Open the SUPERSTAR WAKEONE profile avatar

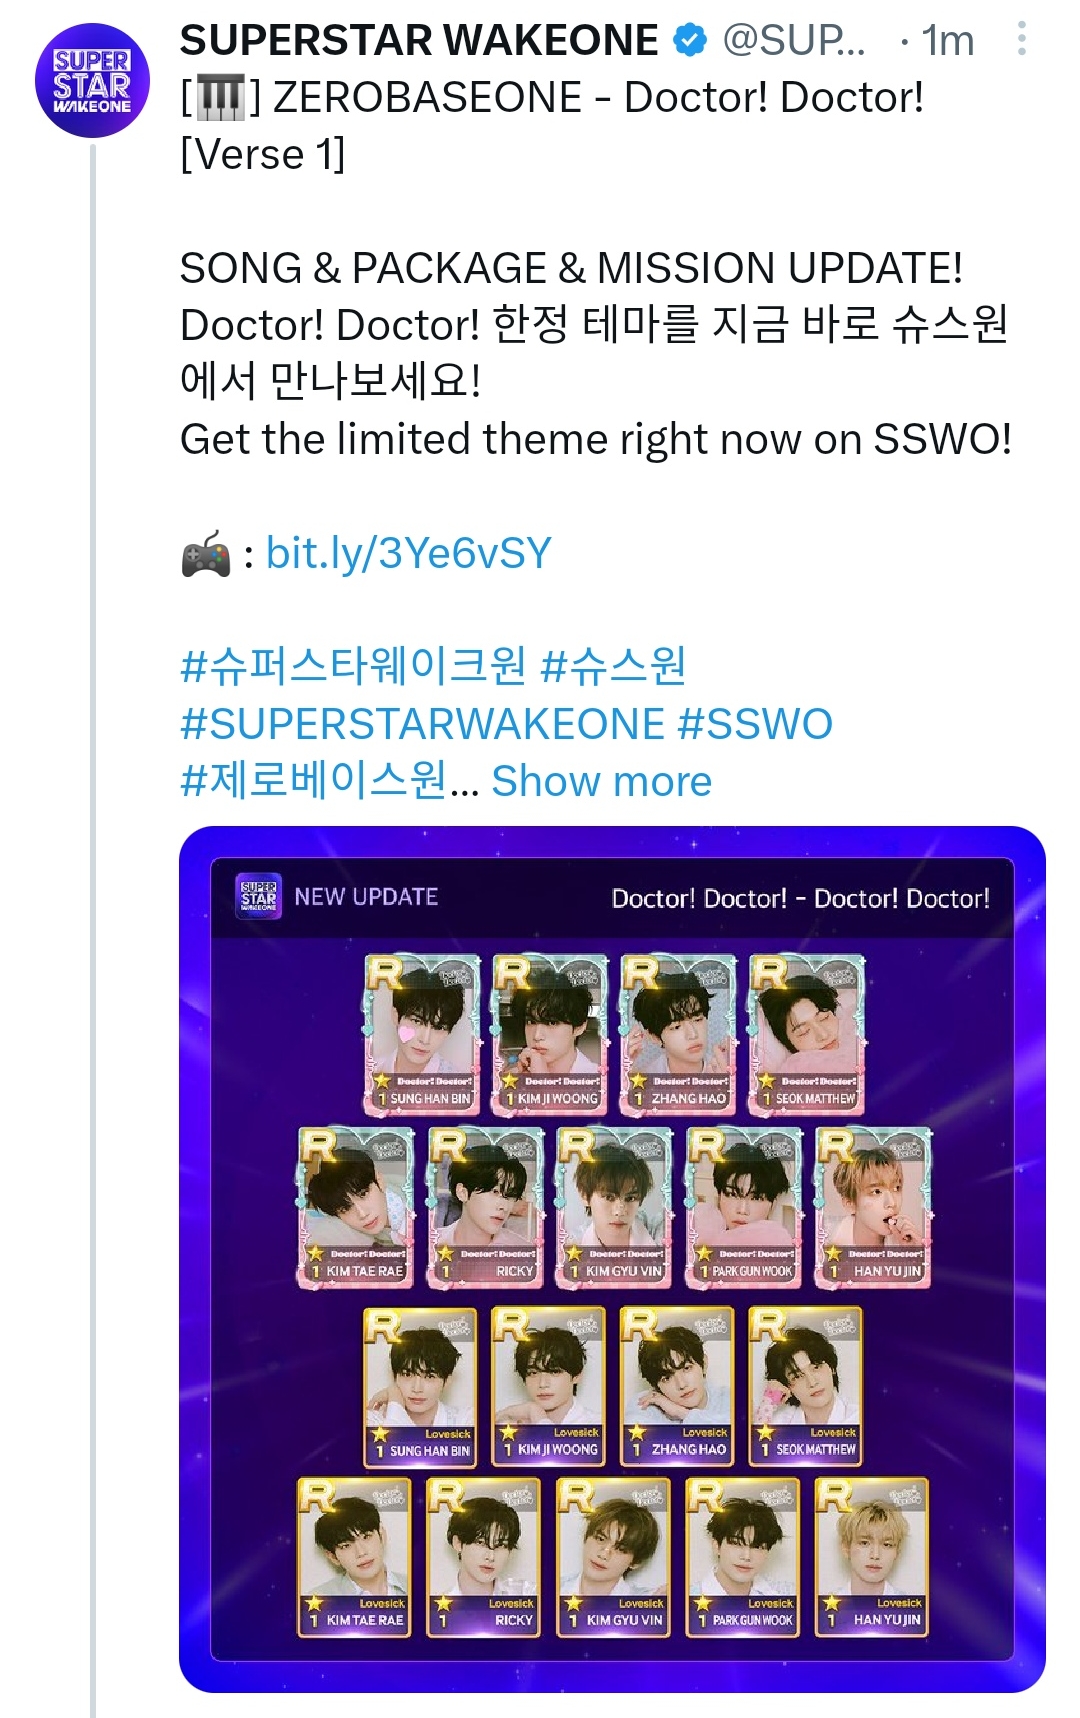[92, 80]
